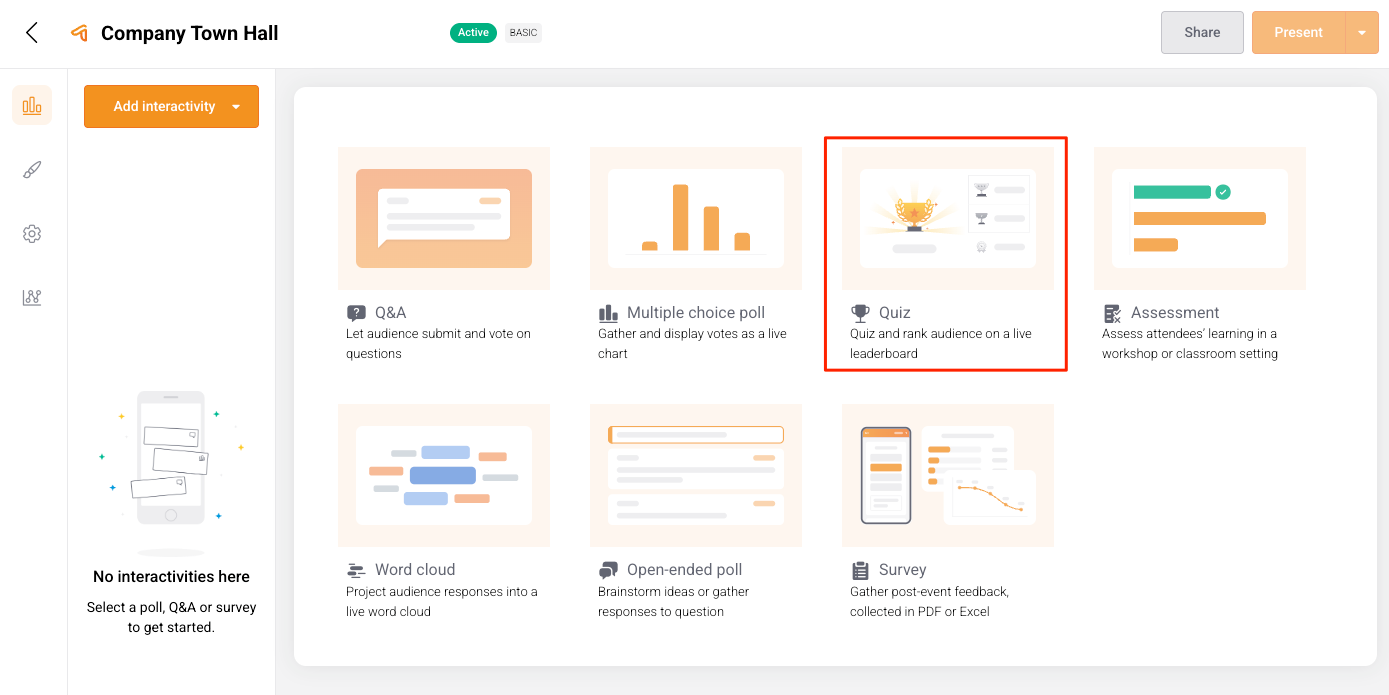Open the settings gear in sidebar
This screenshot has width=1389, height=695.
click(x=32, y=234)
